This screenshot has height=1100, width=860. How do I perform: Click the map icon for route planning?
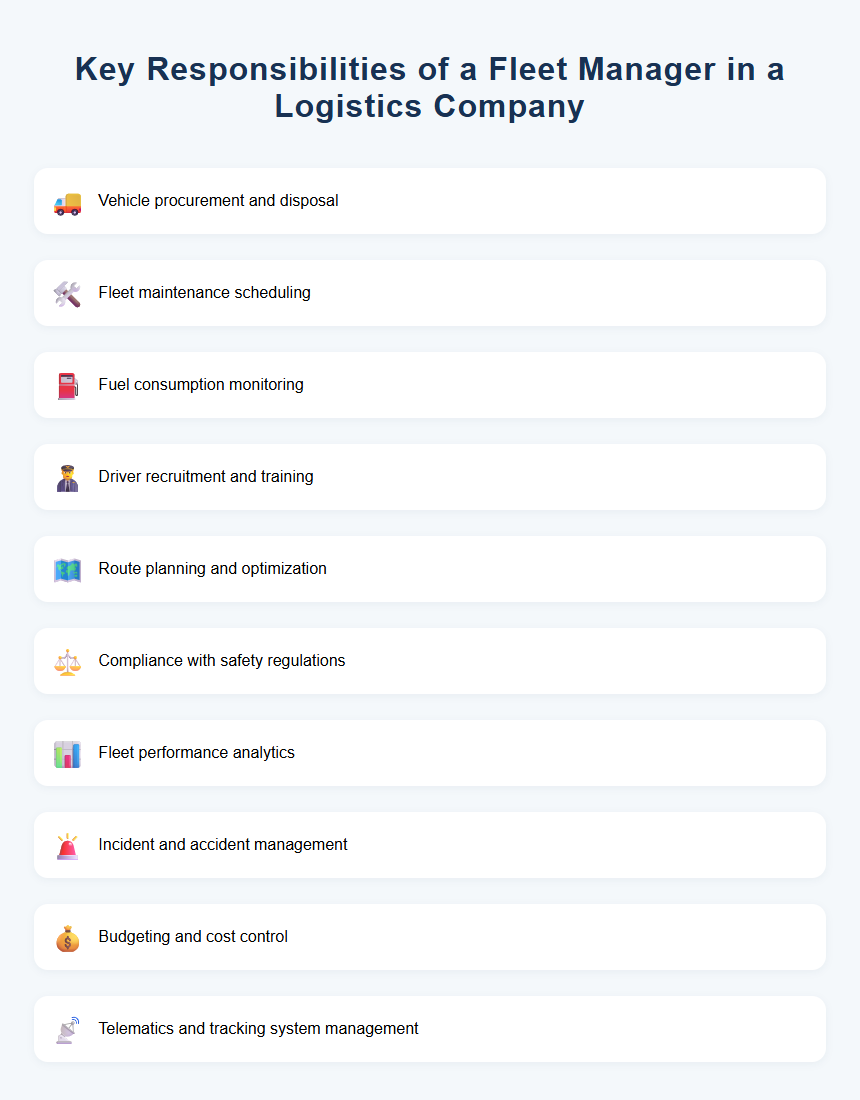67,570
